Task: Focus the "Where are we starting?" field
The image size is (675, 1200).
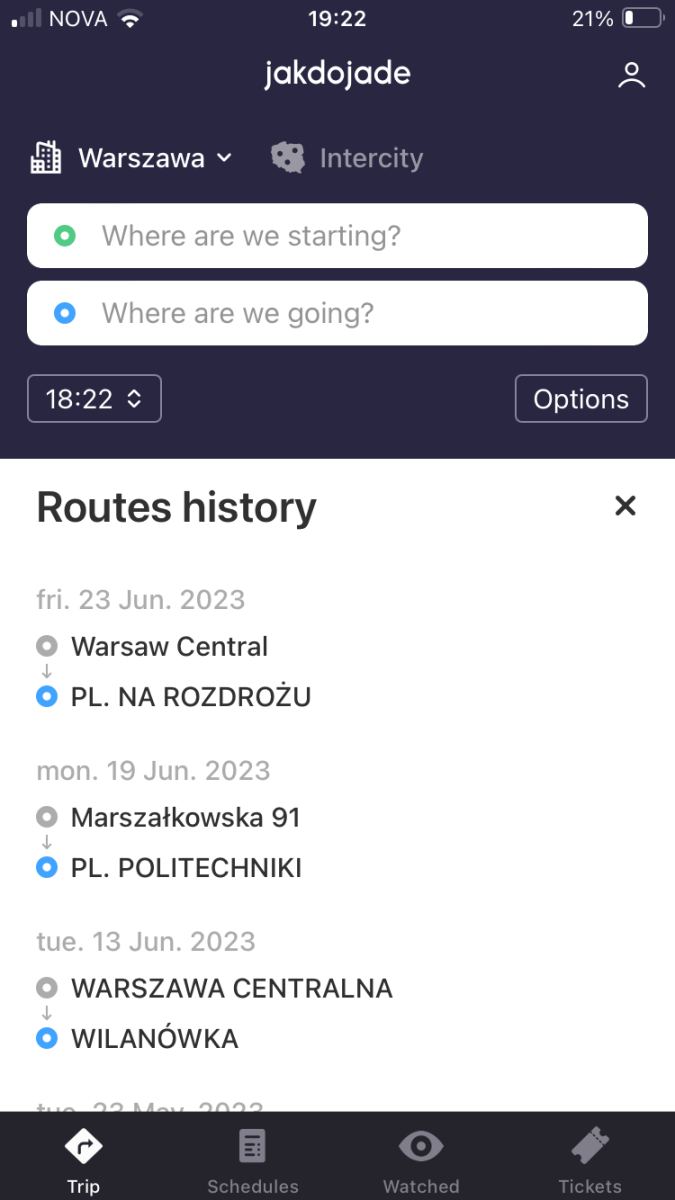Action: pyautogui.click(x=337, y=236)
